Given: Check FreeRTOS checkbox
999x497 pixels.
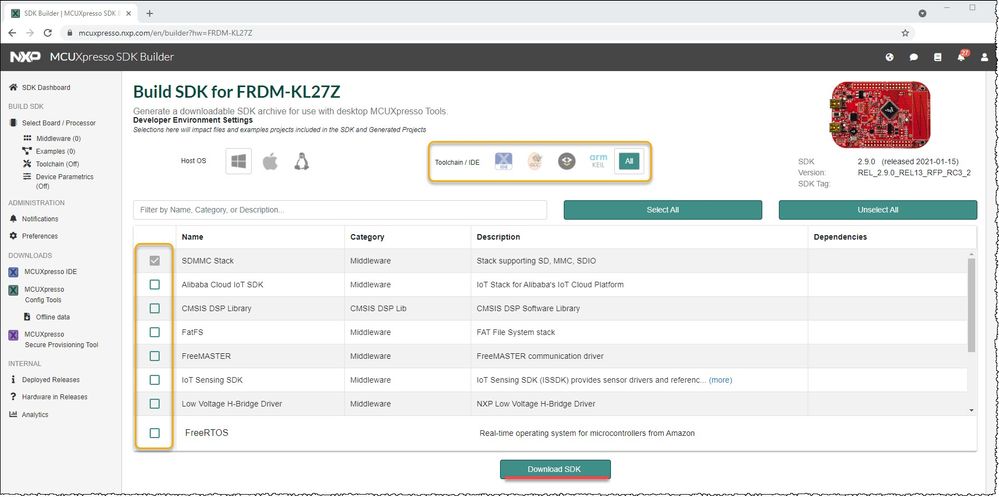Looking at the screenshot, I should click(x=154, y=433).
